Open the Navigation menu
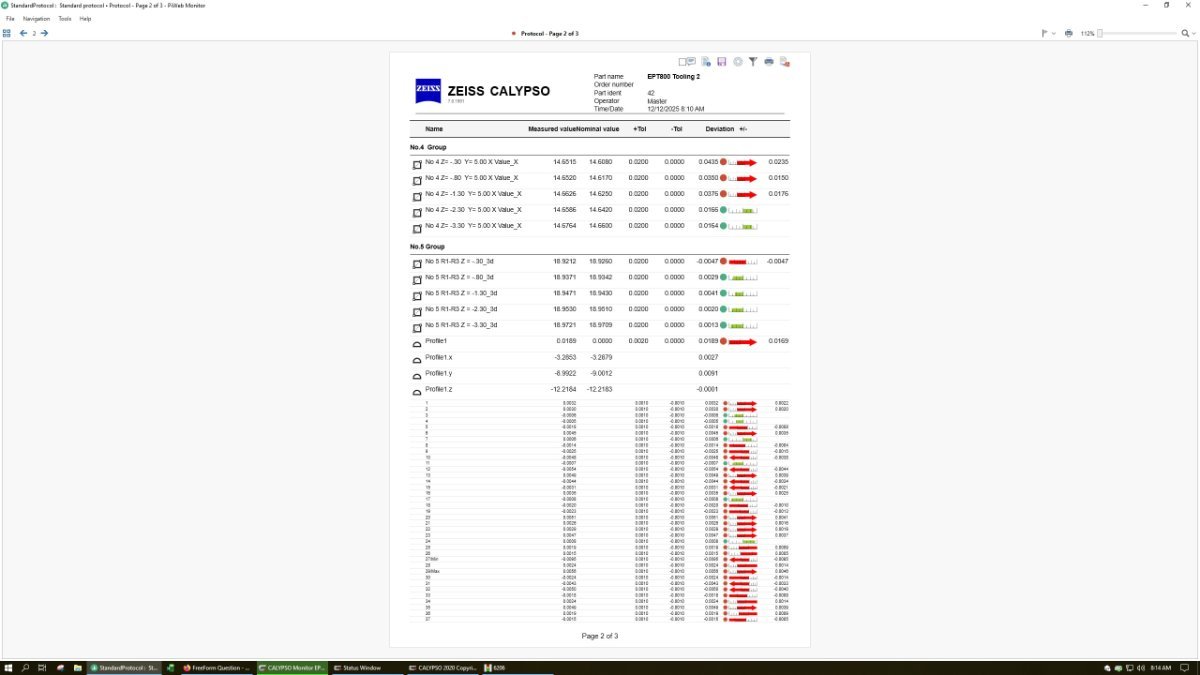The height and width of the screenshot is (675, 1200). [36, 19]
